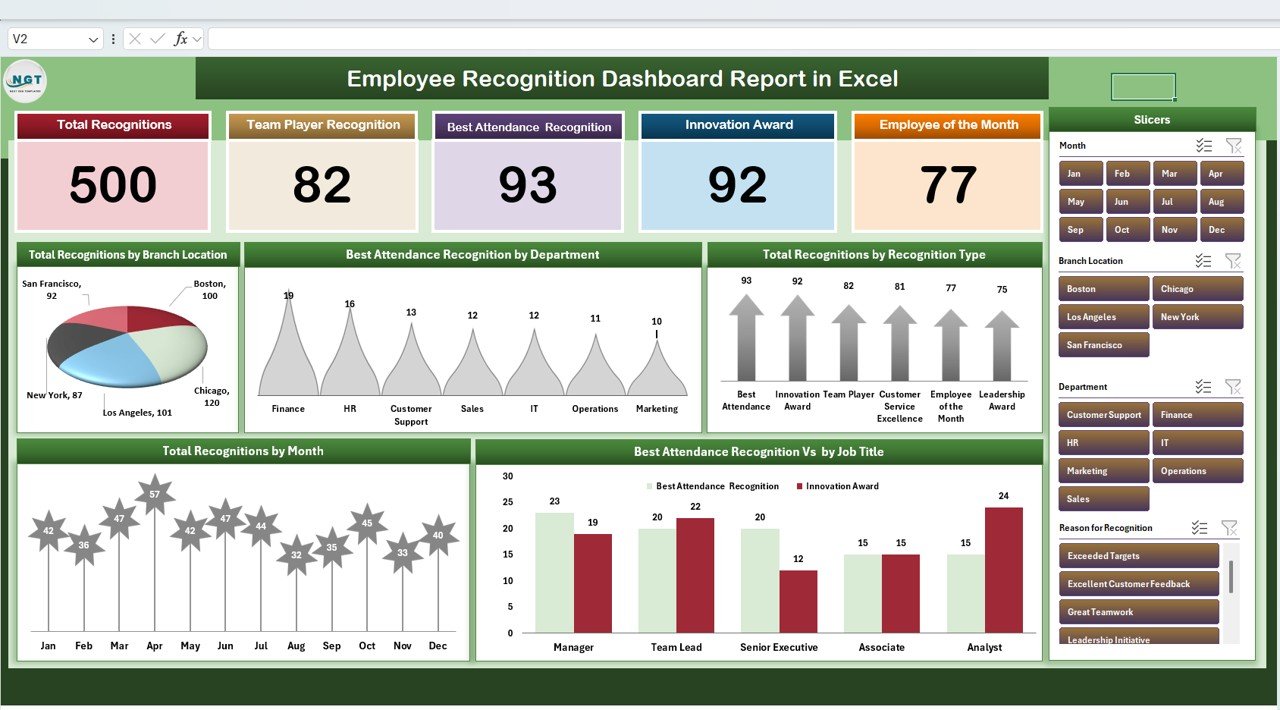Click the NGT logo image
The image size is (1280, 710).
click(25, 81)
